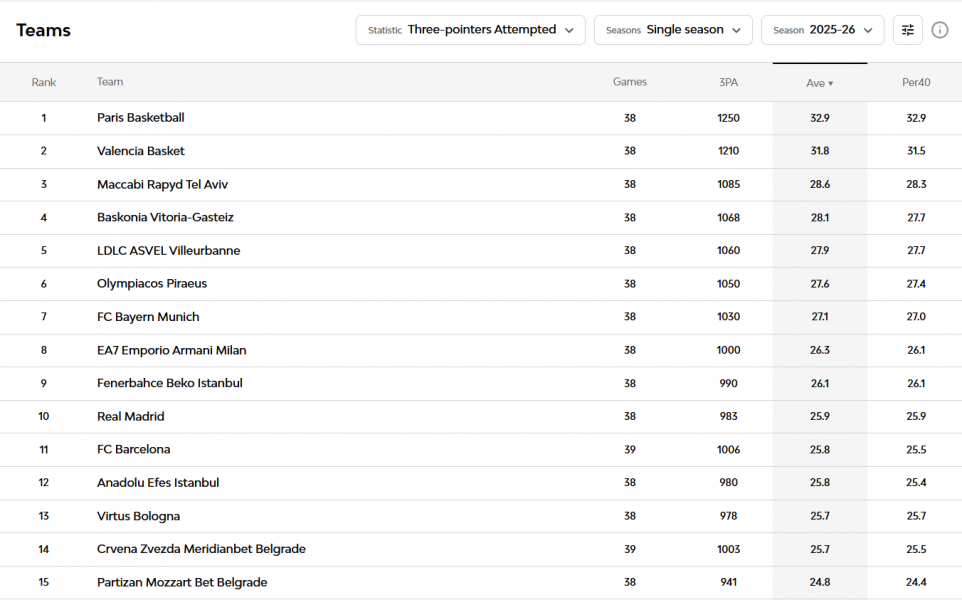
Task: Open Fenerbahce Beko Istanbul team page
Action: pos(170,383)
